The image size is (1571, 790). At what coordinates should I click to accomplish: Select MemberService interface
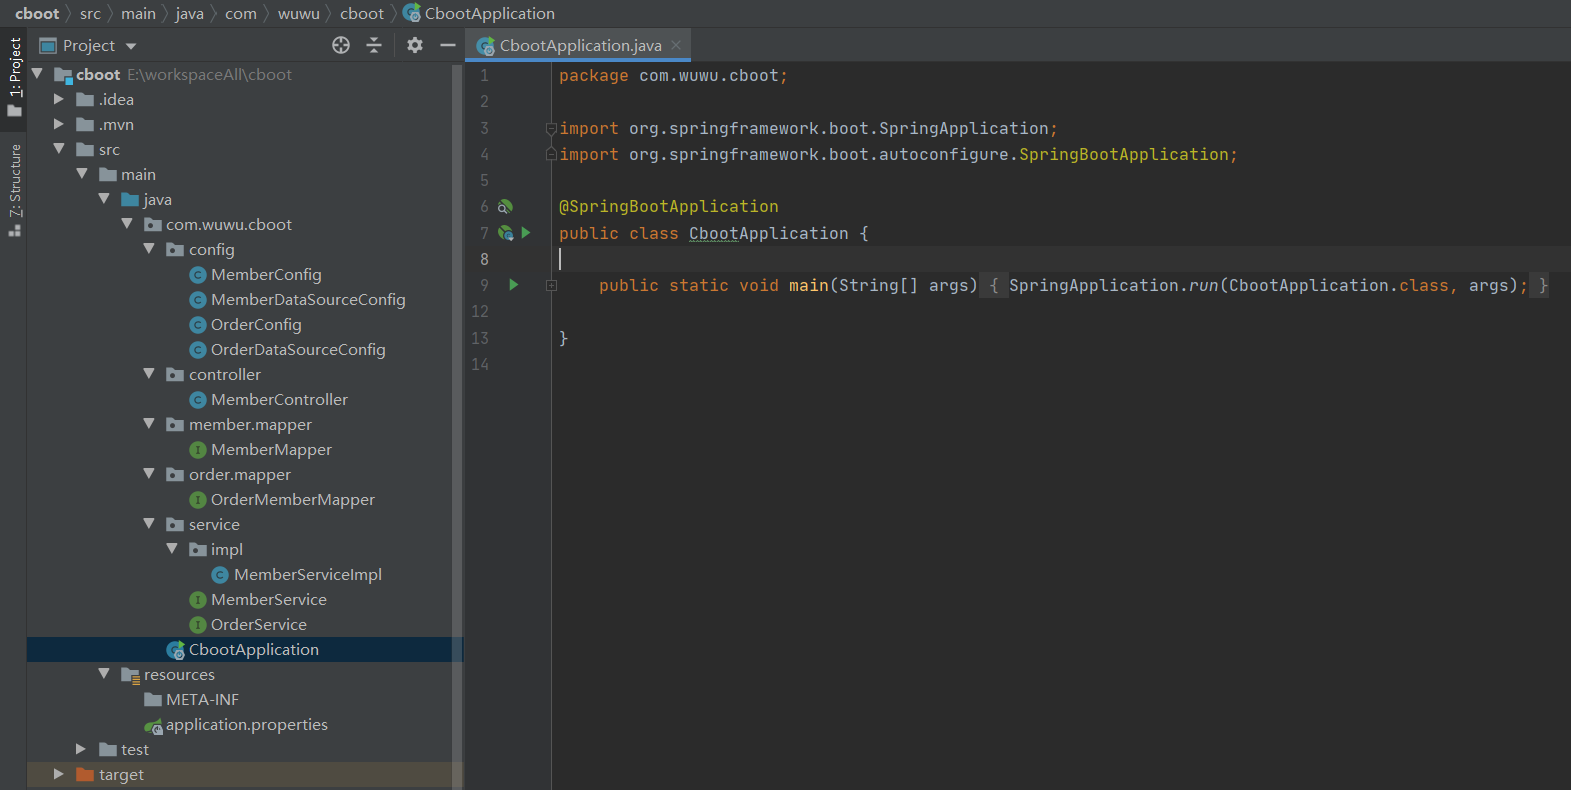[268, 599]
